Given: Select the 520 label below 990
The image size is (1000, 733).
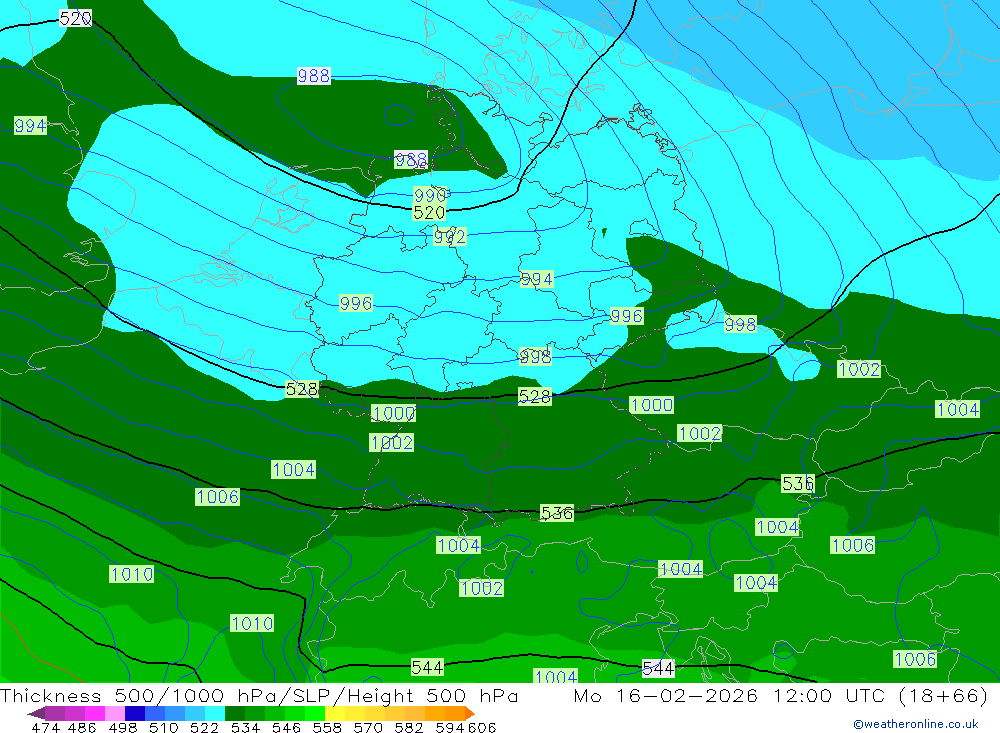Looking at the screenshot, I should [x=429, y=212].
